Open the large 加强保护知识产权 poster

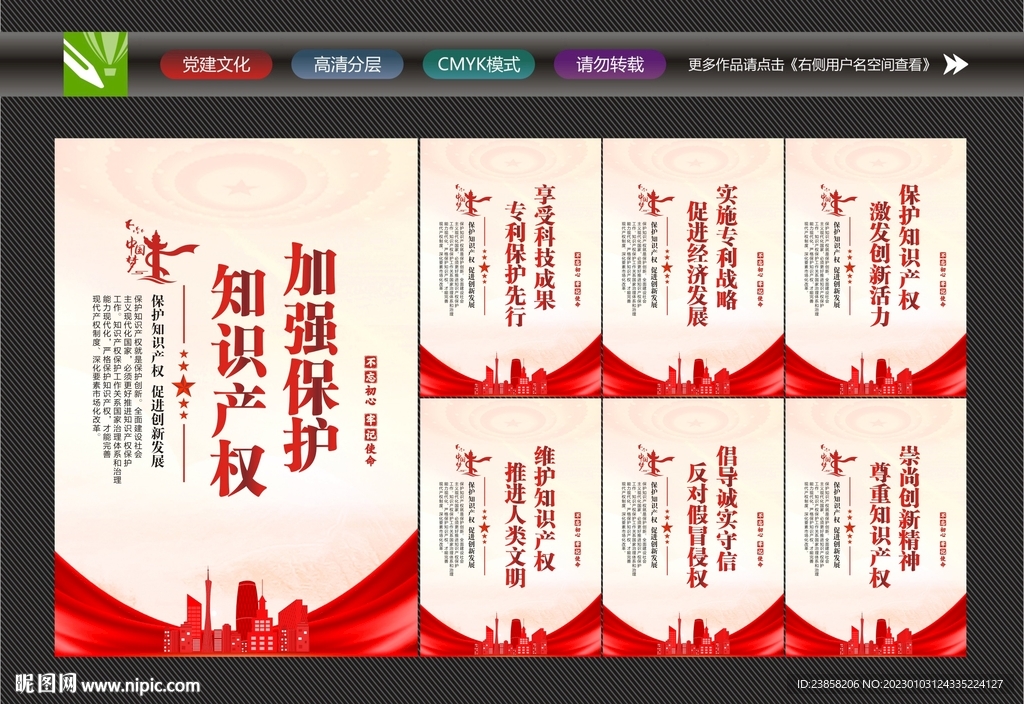click(x=236, y=397)
